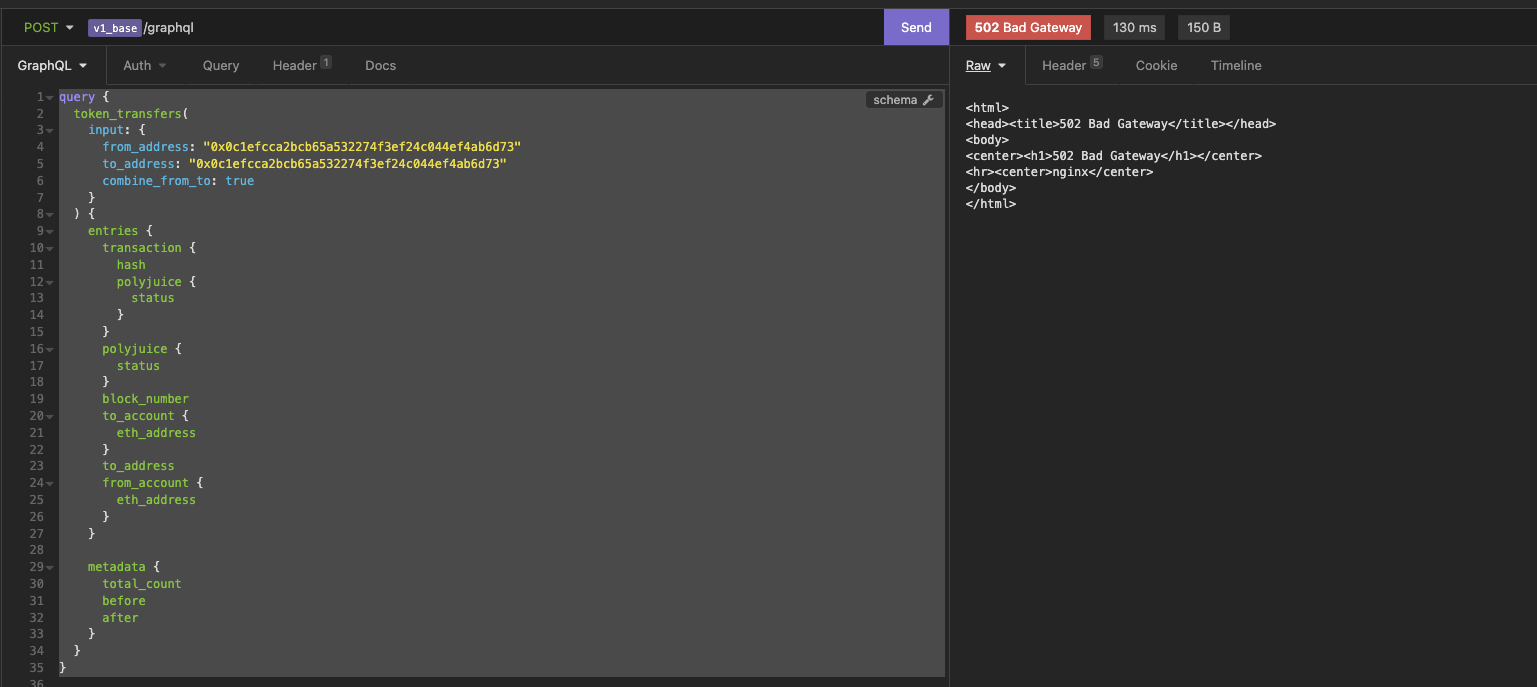The image size is (1537, 687).
Task: Click the hash field on line 11
Action: click(131, 265)
